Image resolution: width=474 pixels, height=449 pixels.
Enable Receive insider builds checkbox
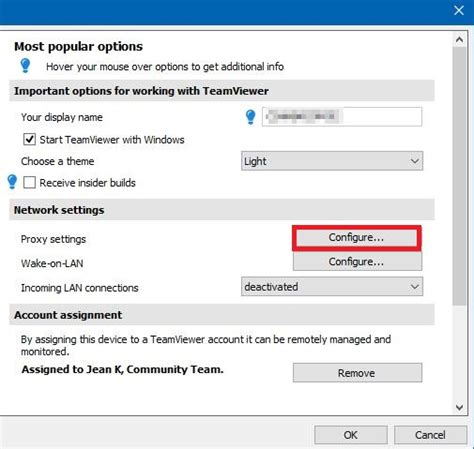[29, 183]
